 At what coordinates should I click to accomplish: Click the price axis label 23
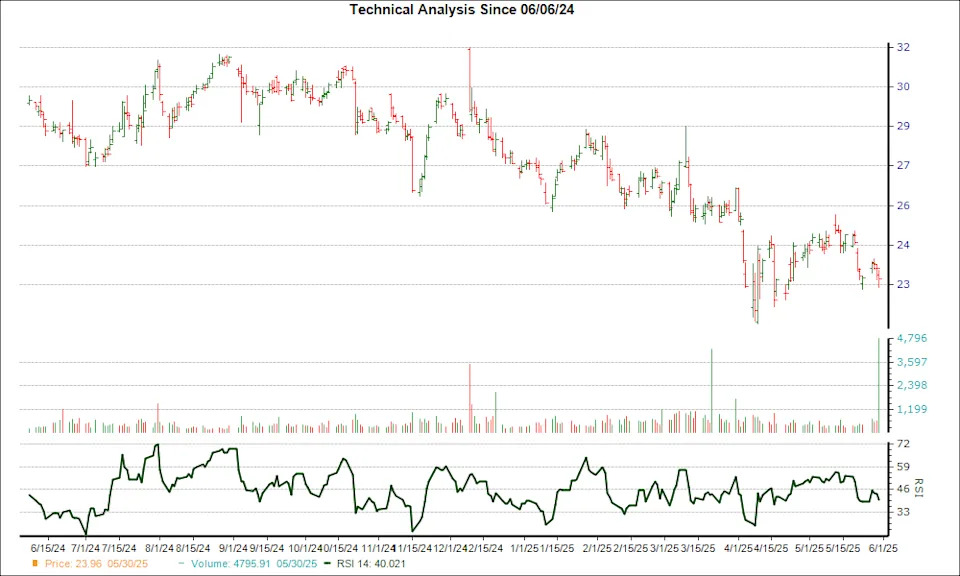point(903,284)
